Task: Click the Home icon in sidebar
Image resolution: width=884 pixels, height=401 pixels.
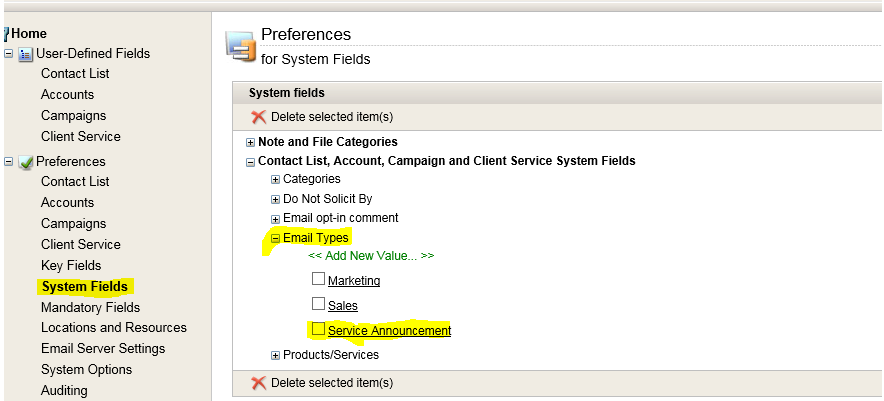Action: (6, 34)
